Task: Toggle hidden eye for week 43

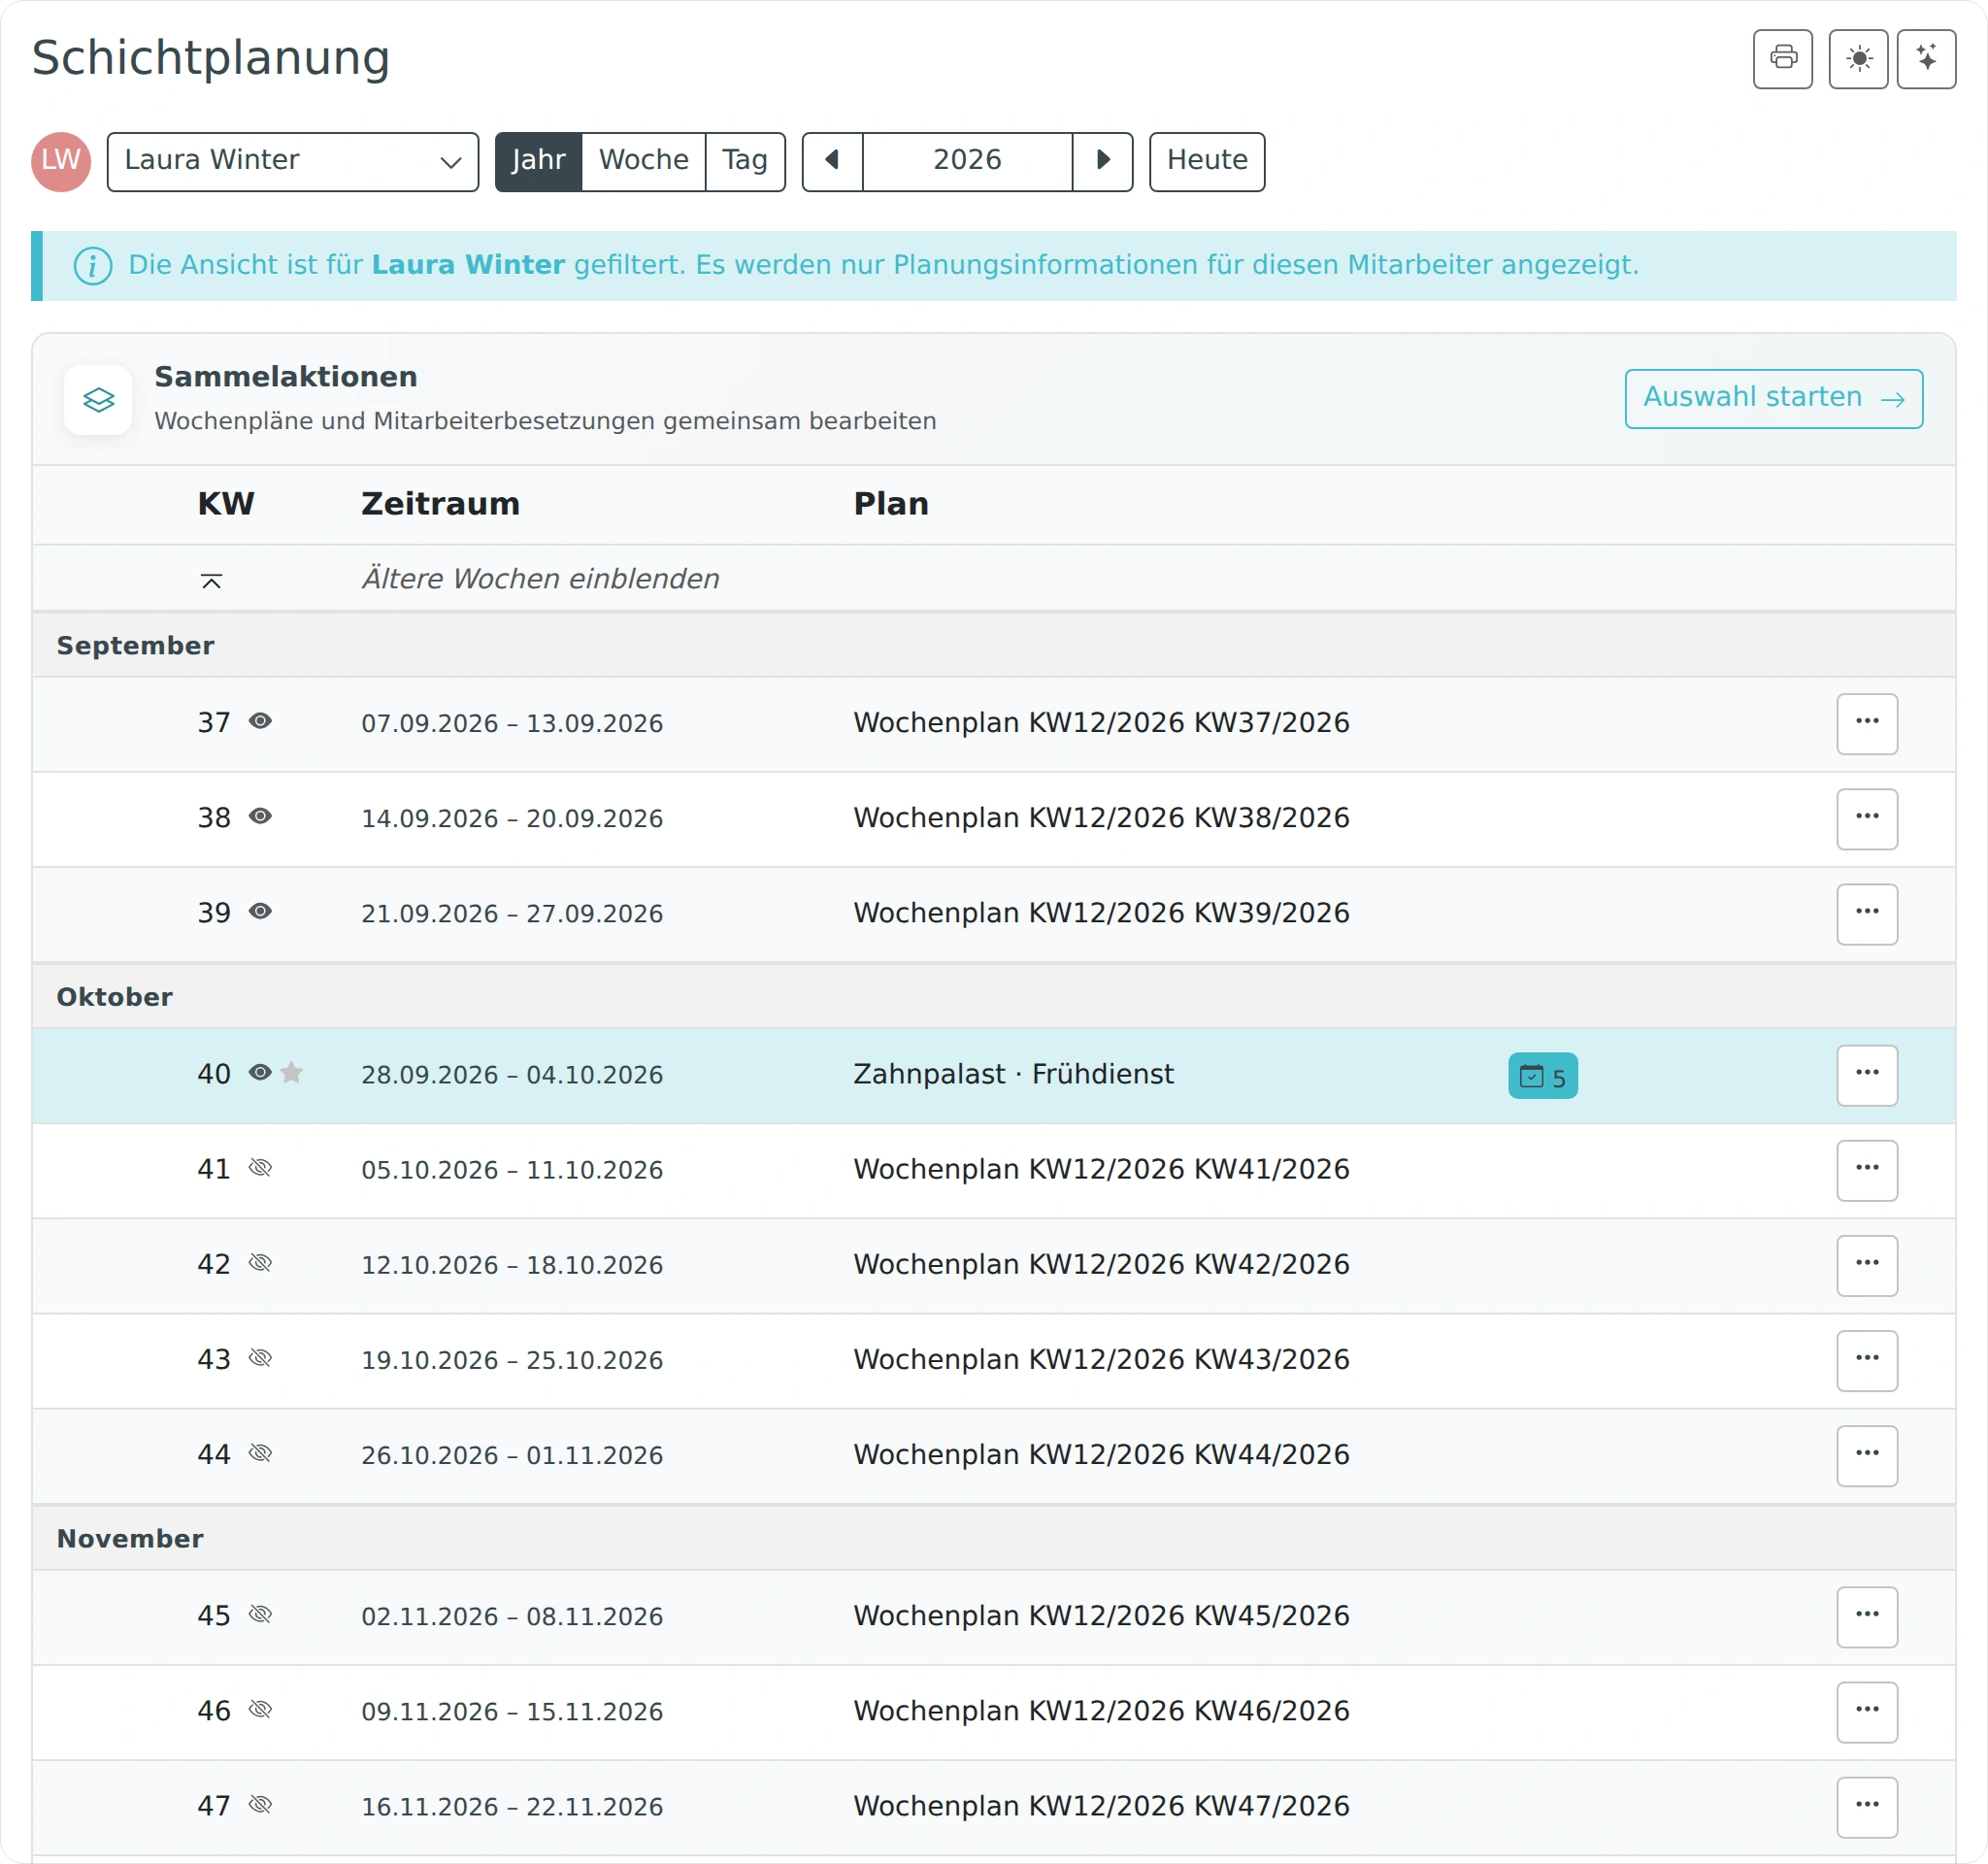Action: pos(260,1358)
